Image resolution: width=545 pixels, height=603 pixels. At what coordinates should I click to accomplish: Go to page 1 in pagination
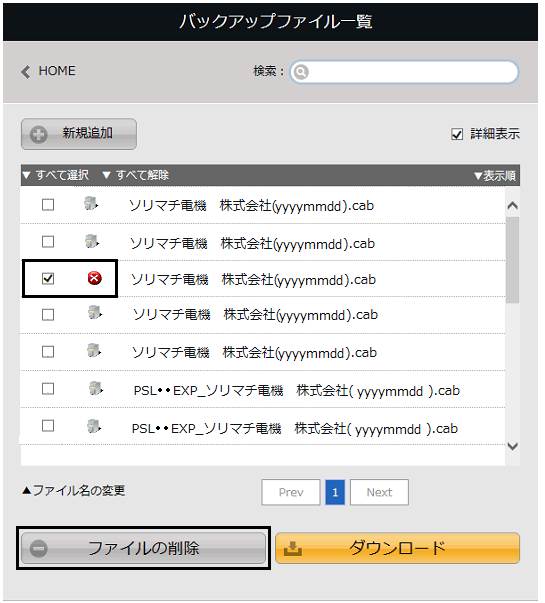(335, 492)
